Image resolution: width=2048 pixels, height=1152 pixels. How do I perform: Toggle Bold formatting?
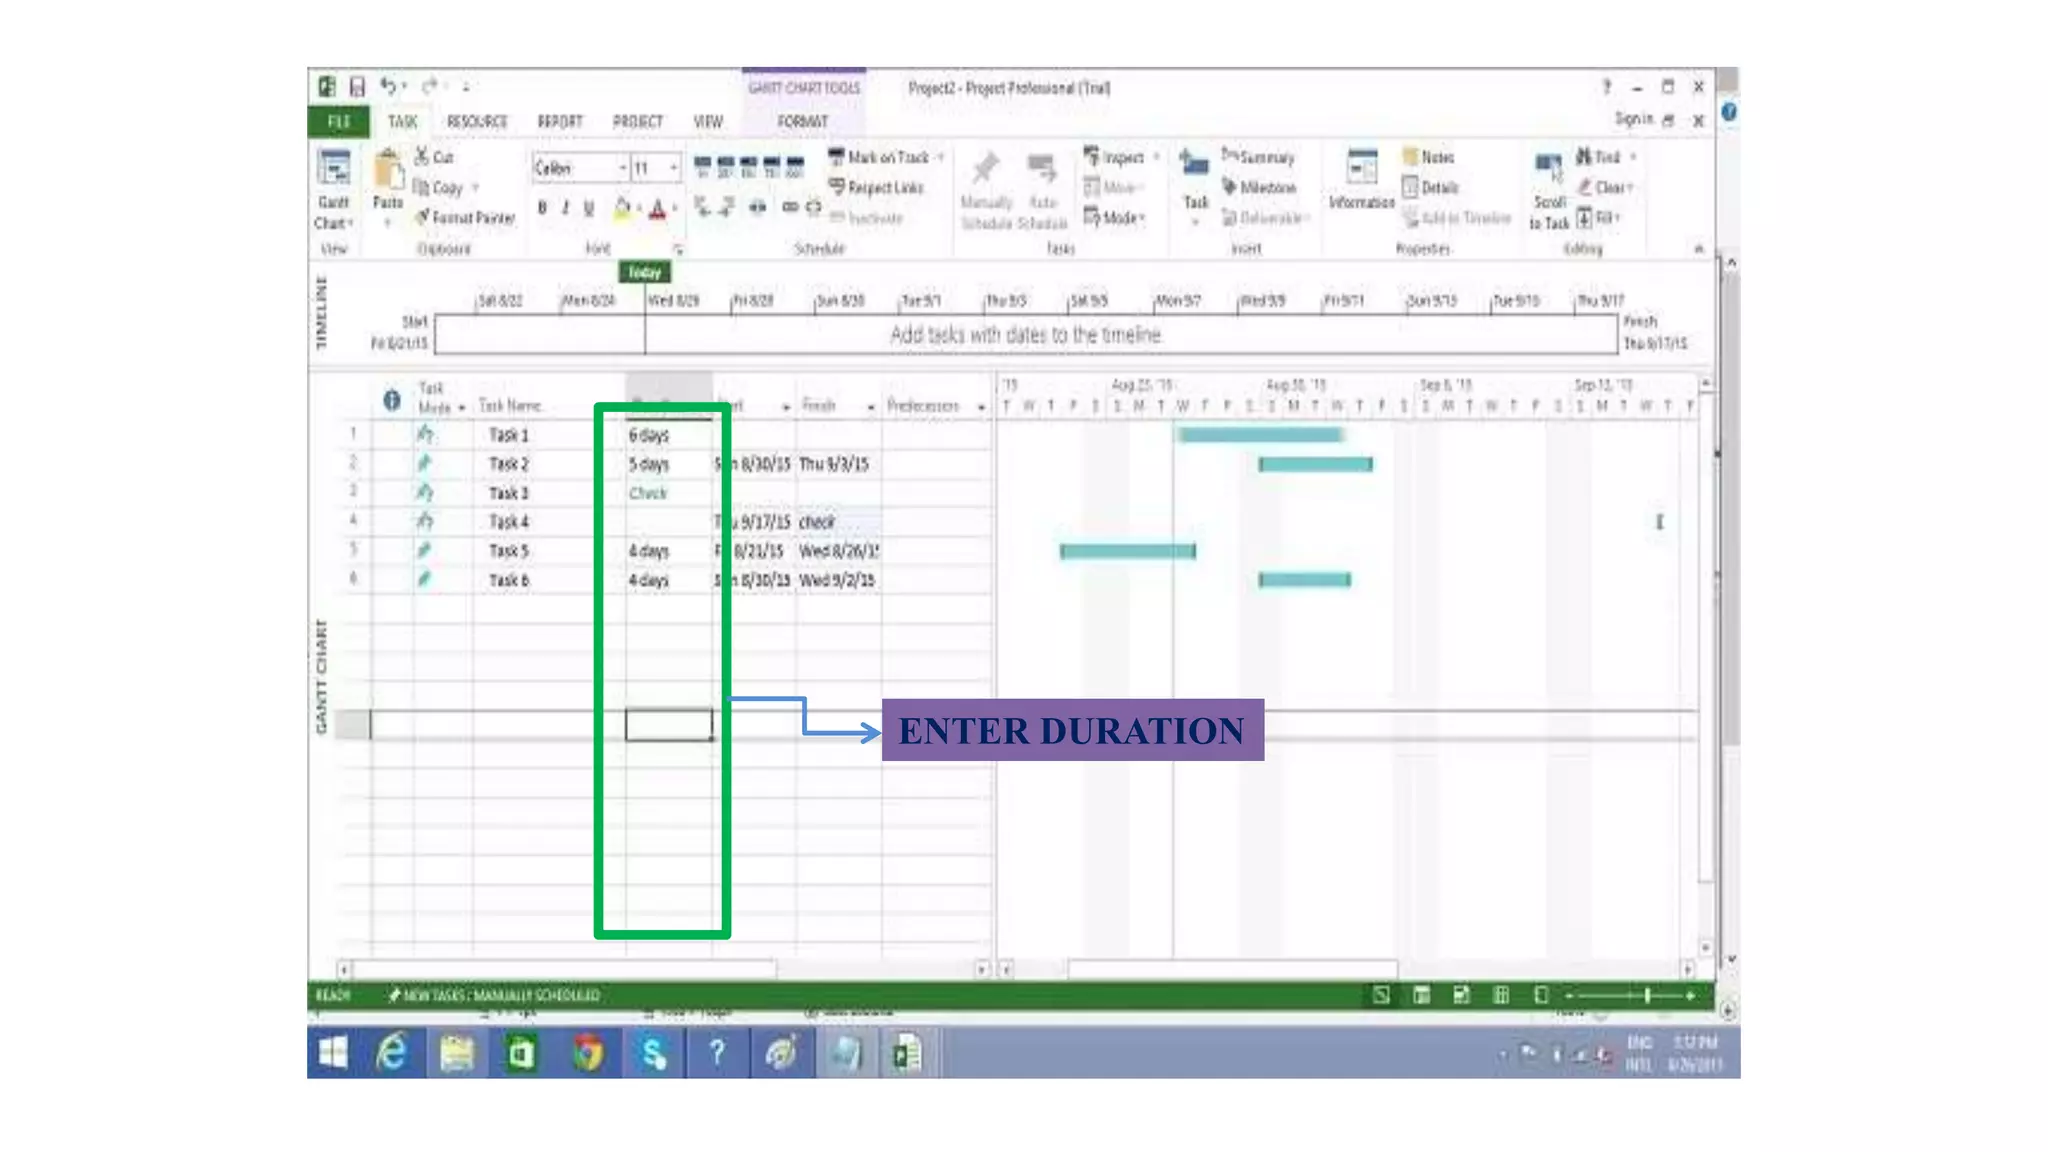click(542, 208)
